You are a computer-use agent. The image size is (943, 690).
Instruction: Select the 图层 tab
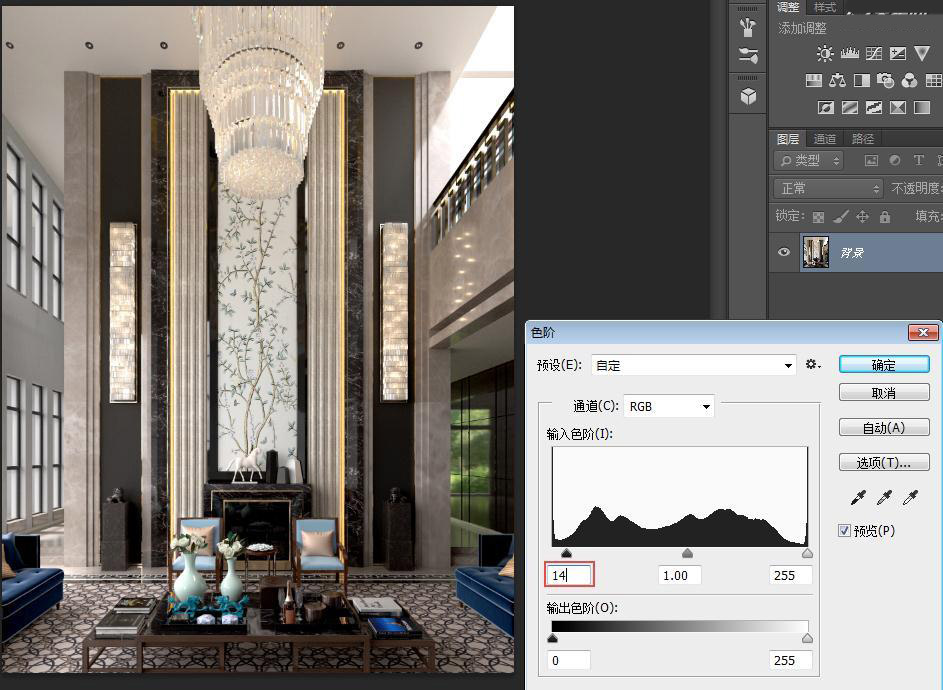click(x=788, y=139)
